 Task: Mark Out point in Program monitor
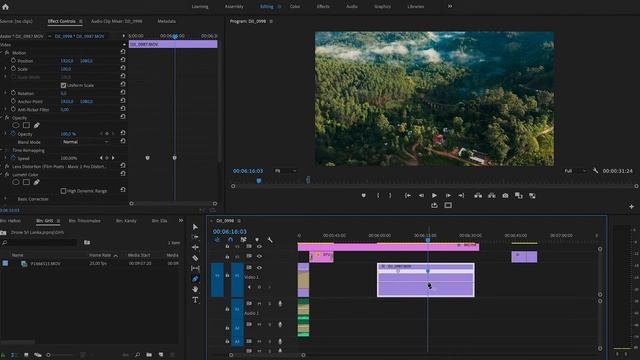click(390, 196)
